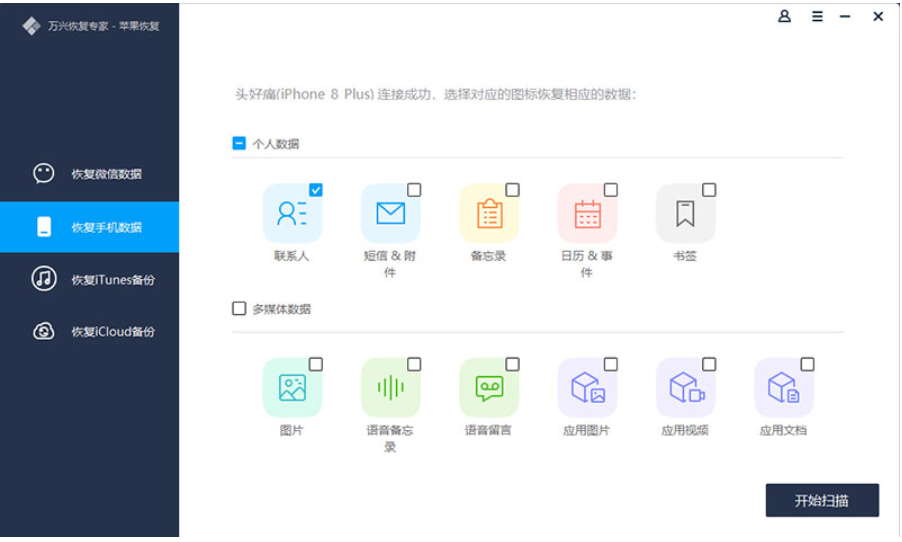Open the user account icon menu
The width and height of the screenshot is (902, 542).
784,17
